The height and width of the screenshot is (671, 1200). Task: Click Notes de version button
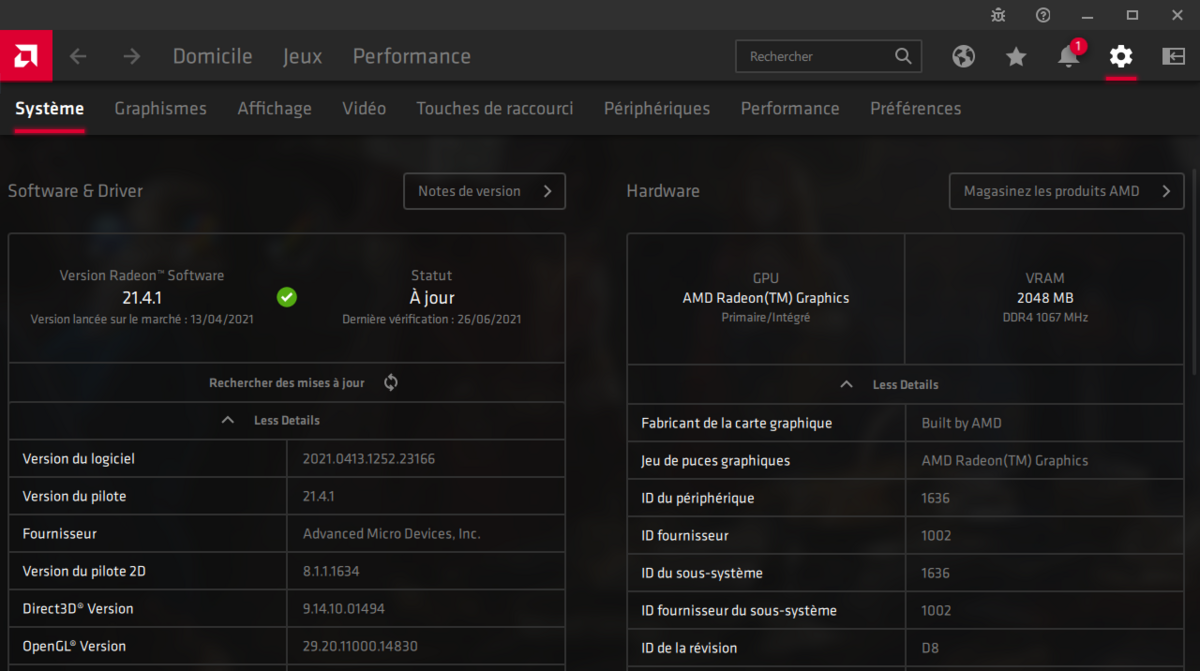click(x=485, y=191)
